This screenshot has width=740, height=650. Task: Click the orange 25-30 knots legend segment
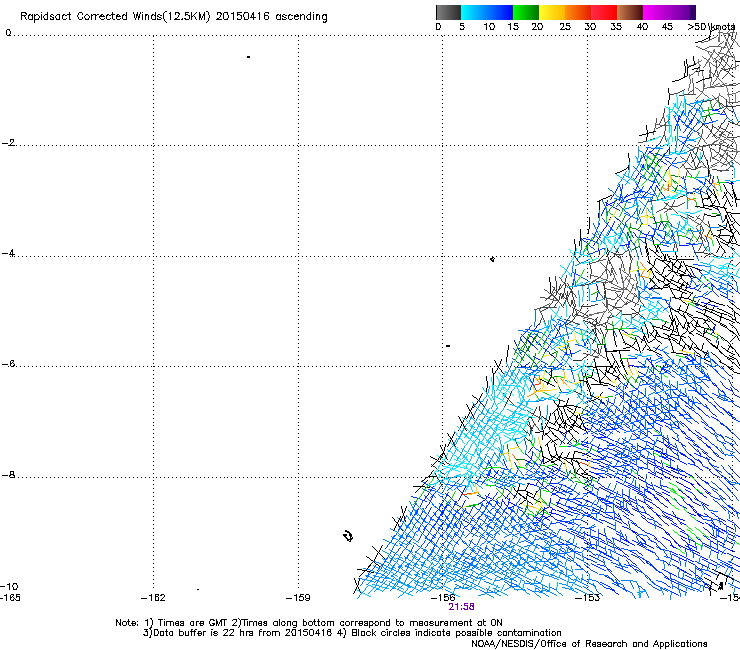(578, 12)
